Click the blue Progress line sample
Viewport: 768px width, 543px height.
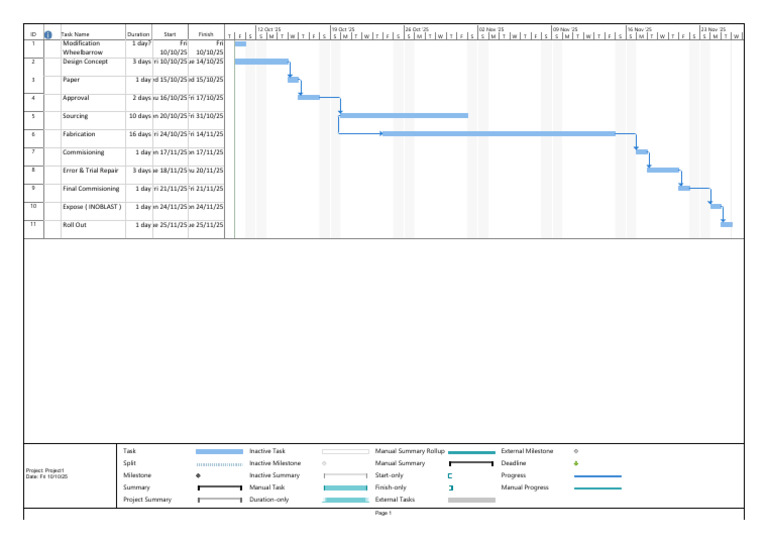tap(598, 476)
